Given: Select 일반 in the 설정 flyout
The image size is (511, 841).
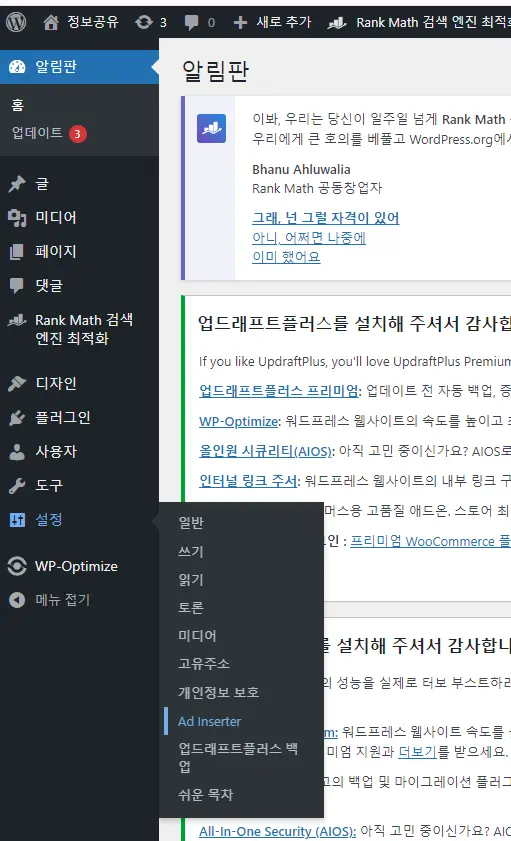Looking at the screenshot, I should [x=191, y=522].
